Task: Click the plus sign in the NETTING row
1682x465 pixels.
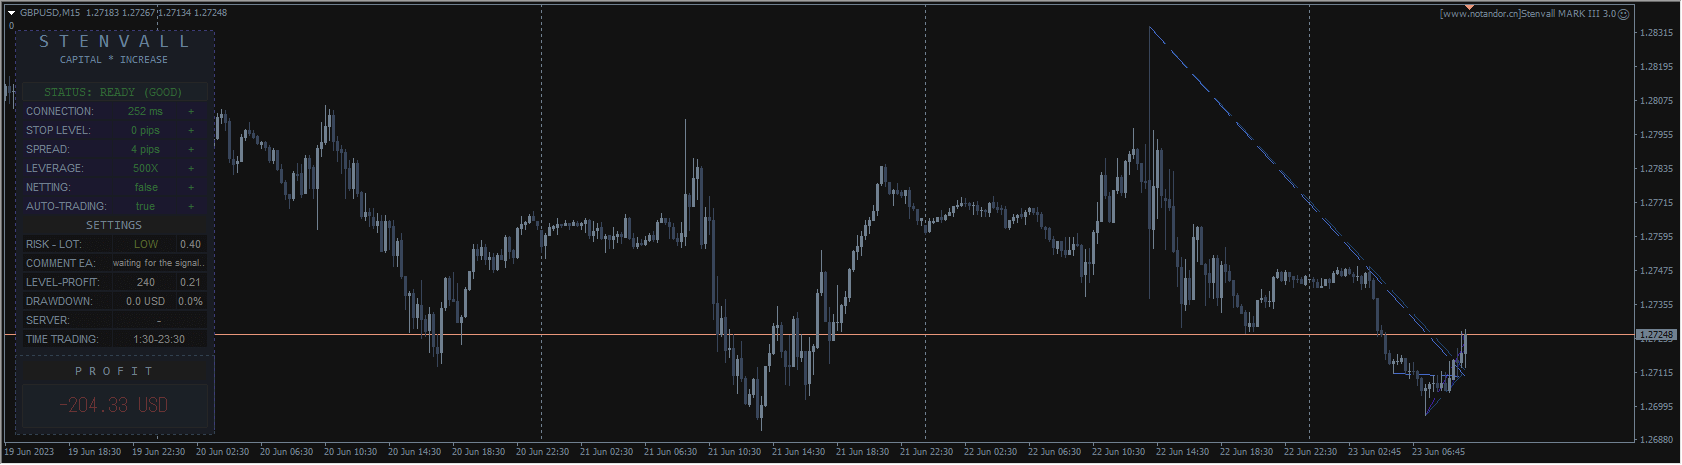Action: click(191, 188)
